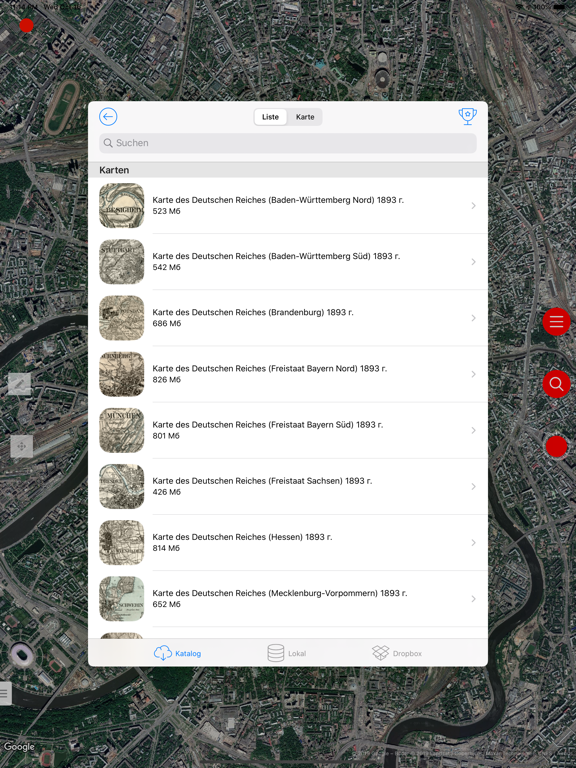
Task: Select the pencil draw tool on map
Action: (x=20, y=384)
